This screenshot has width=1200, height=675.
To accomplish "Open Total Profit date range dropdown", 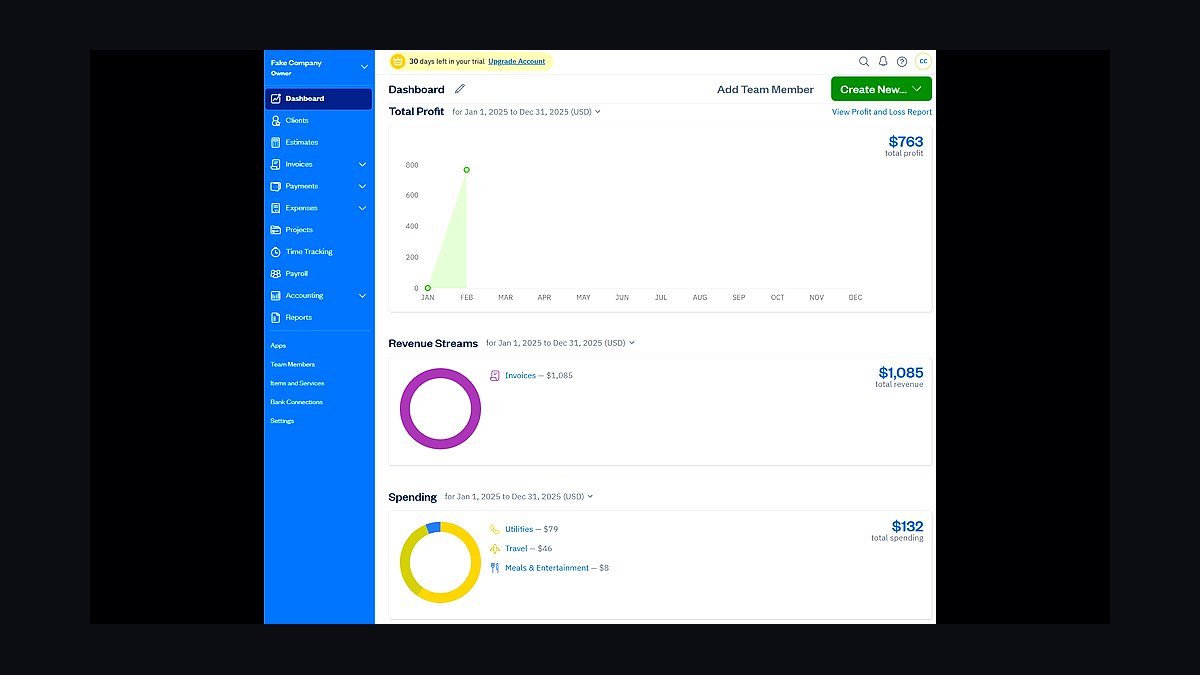I will (526, 112).
